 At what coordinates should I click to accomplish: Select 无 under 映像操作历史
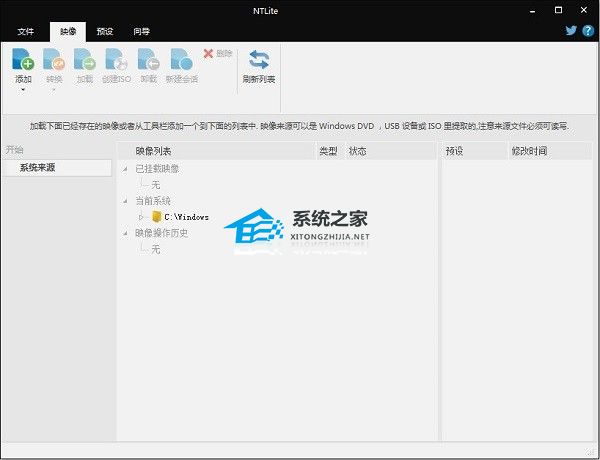[155, 250]
